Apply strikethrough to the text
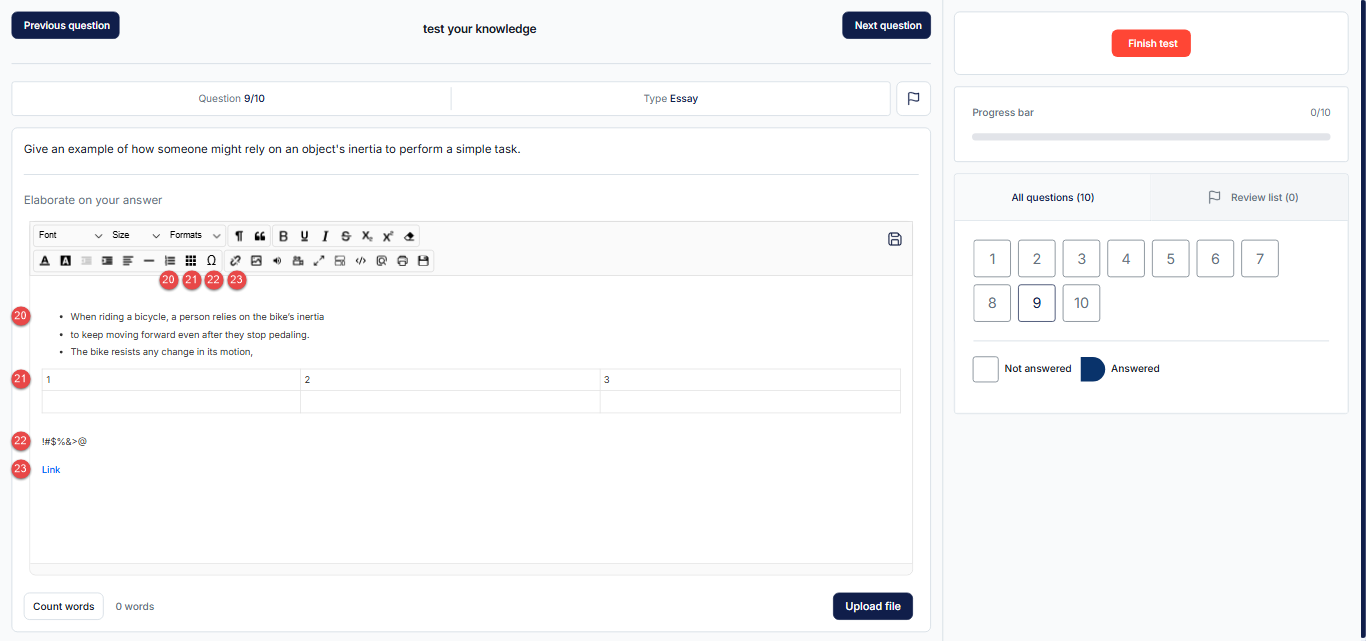 tap(346, 236)
